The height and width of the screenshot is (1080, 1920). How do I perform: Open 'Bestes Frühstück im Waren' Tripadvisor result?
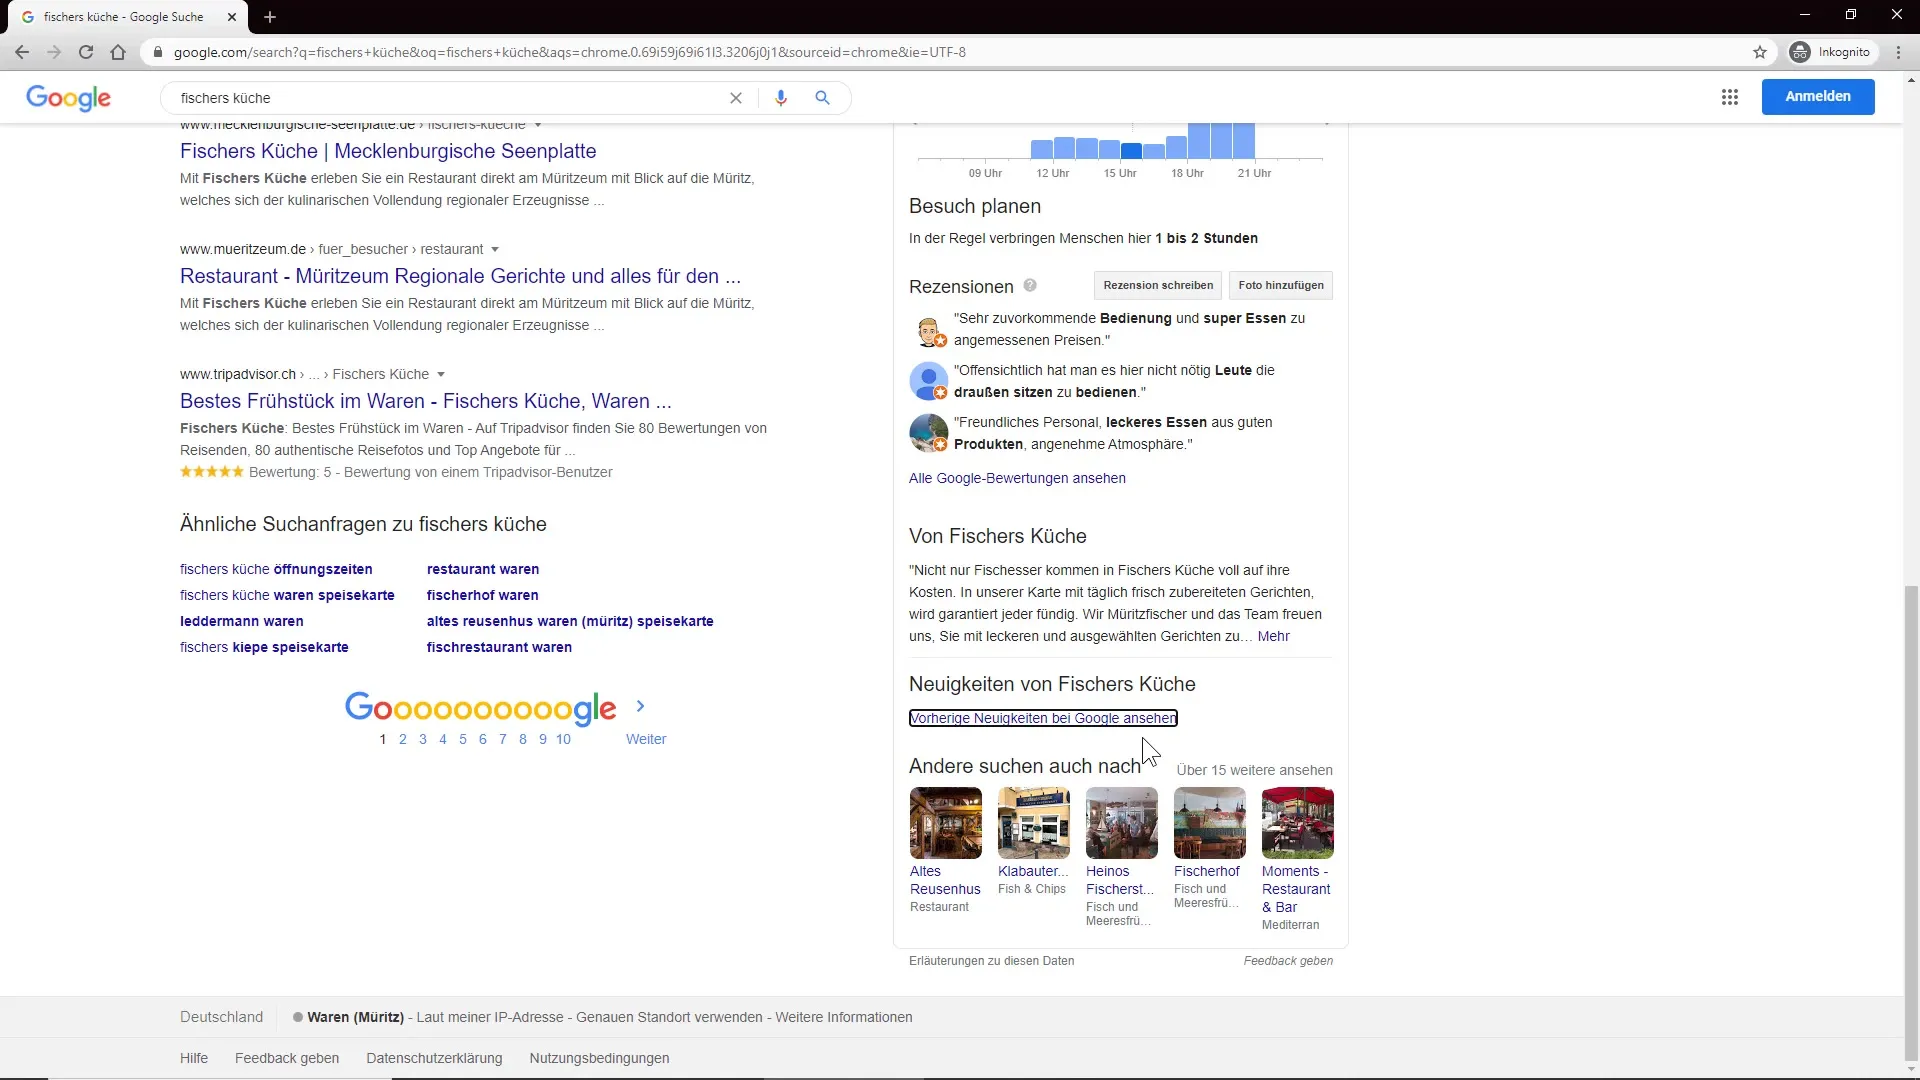[425, 401]
